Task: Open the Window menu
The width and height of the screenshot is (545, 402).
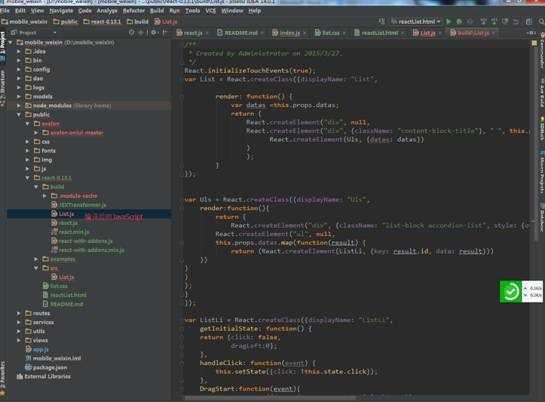Action: pyautogui.click(x=232, y=11)
